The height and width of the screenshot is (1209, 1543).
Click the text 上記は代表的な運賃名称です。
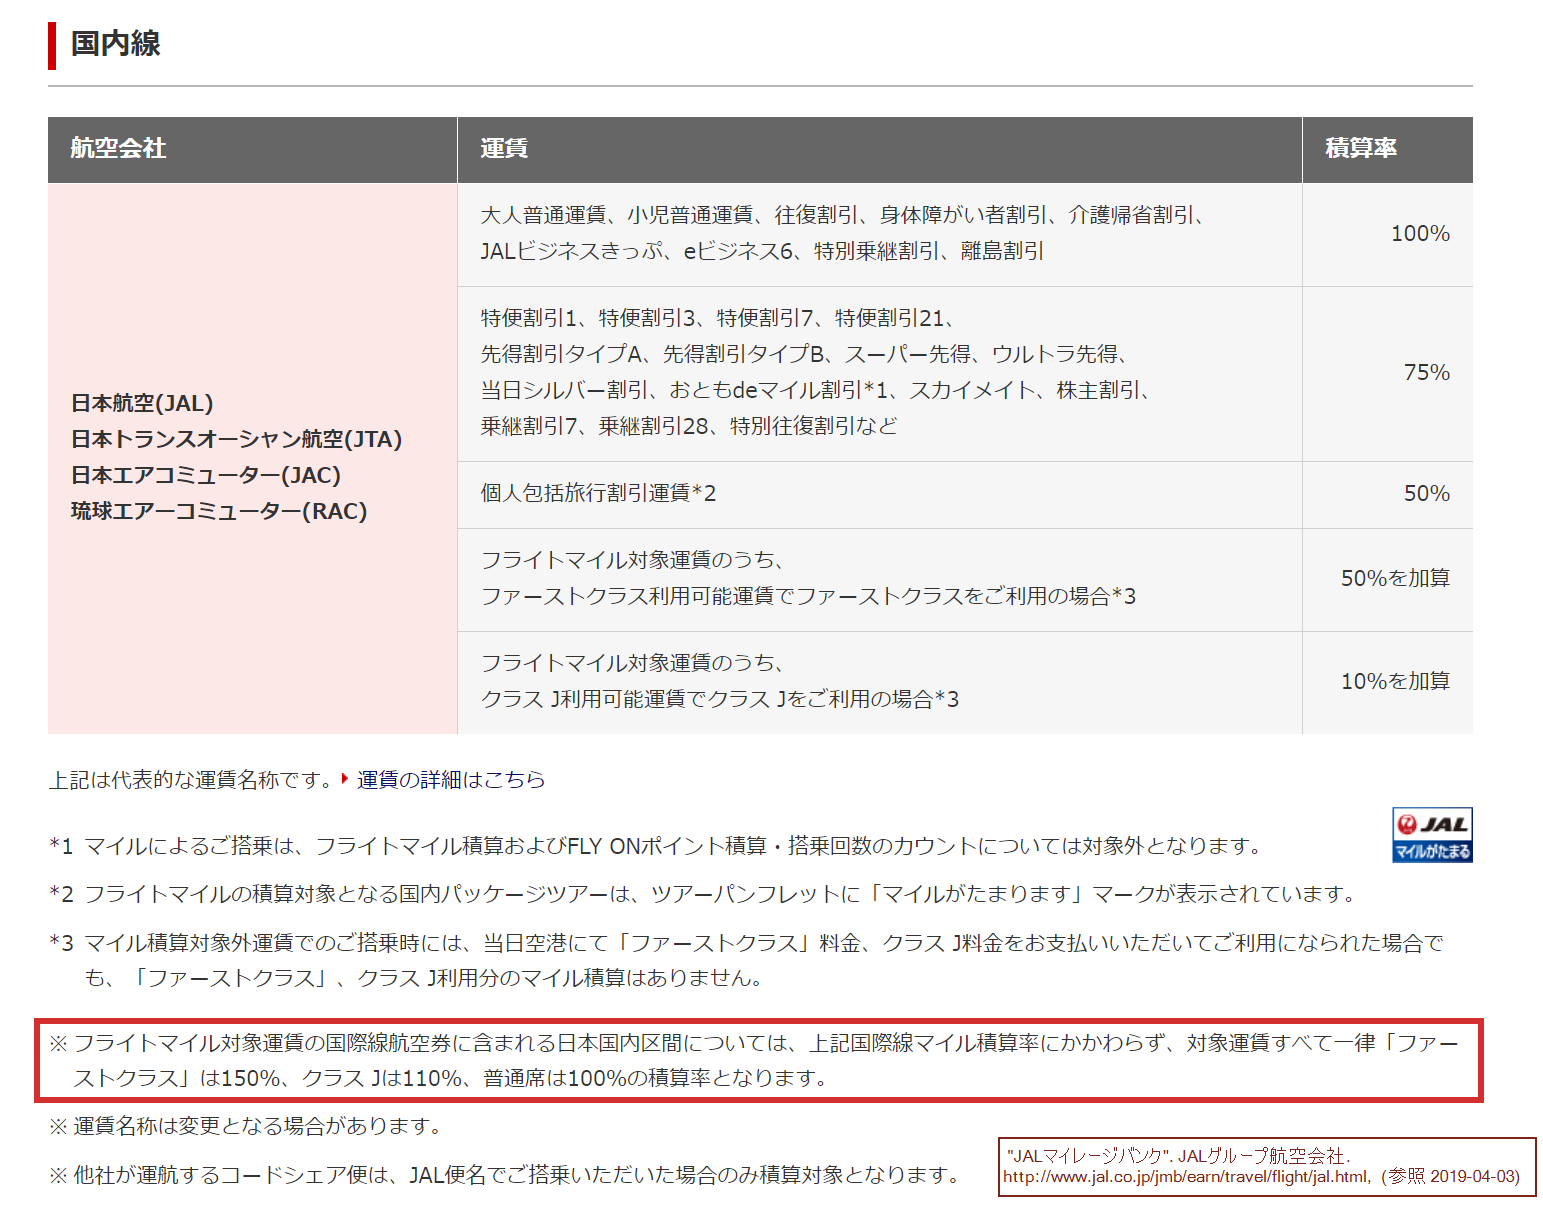point(191,779)
